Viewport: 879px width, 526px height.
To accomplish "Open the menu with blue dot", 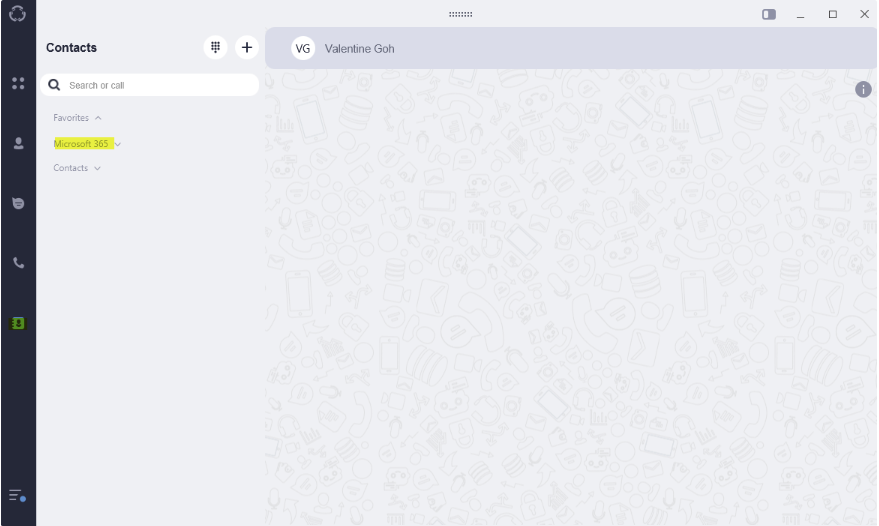I will [17, 495].
